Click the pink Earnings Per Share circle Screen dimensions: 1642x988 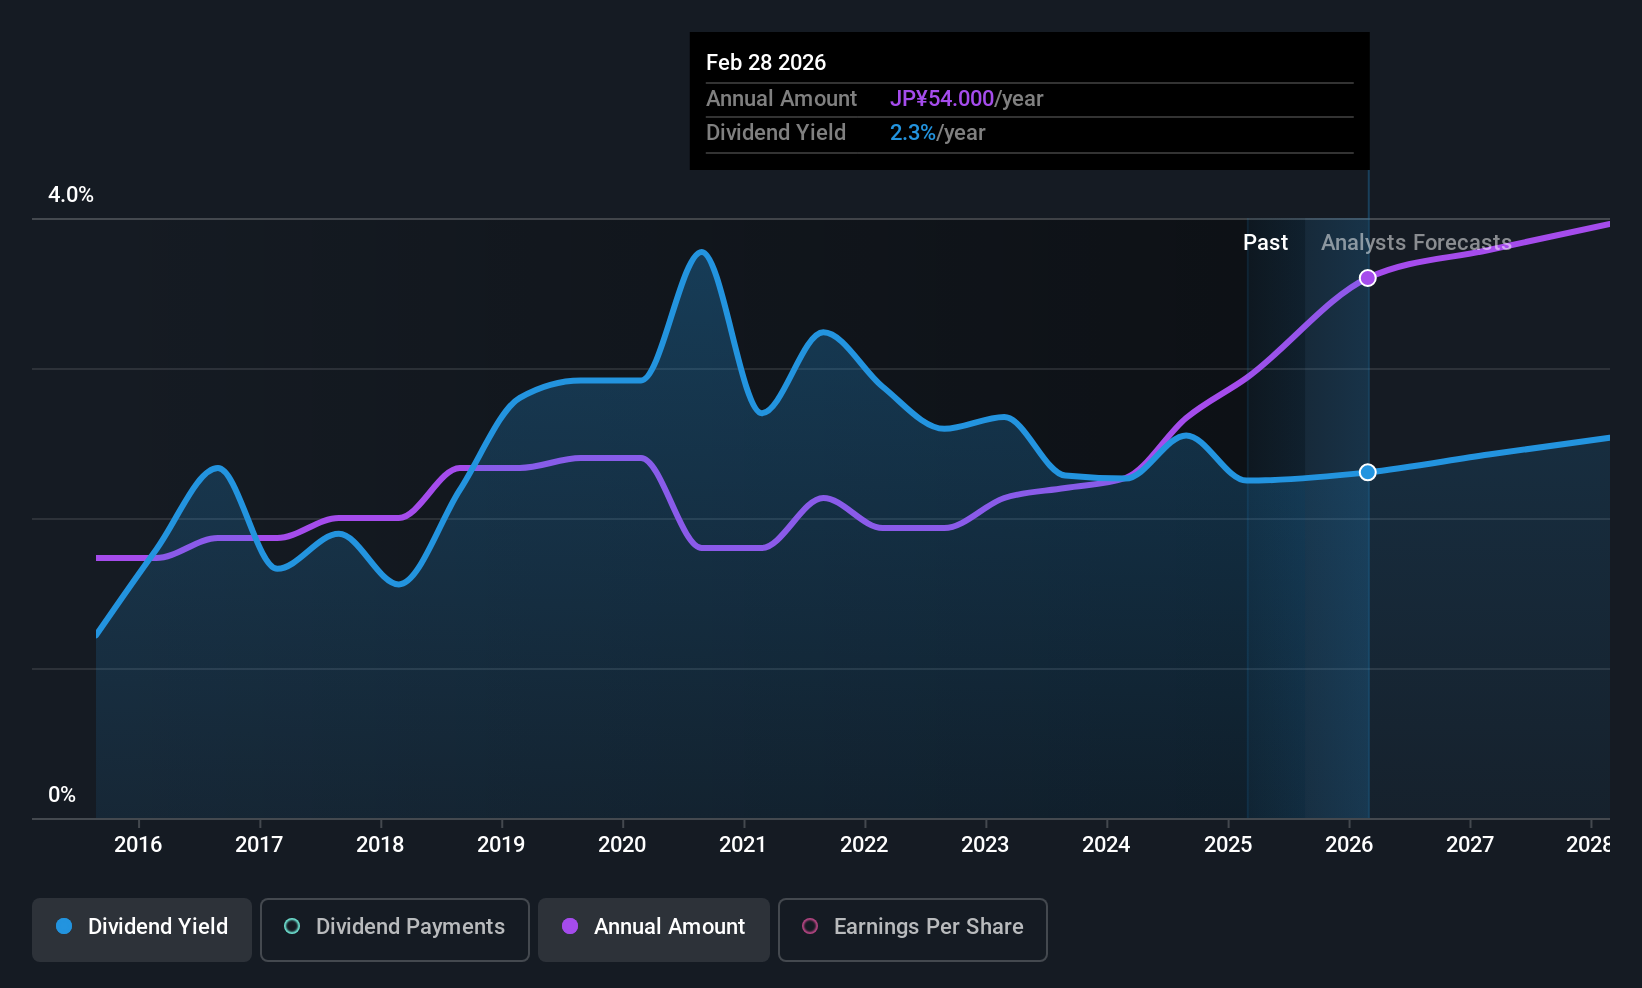pos(810,926)
